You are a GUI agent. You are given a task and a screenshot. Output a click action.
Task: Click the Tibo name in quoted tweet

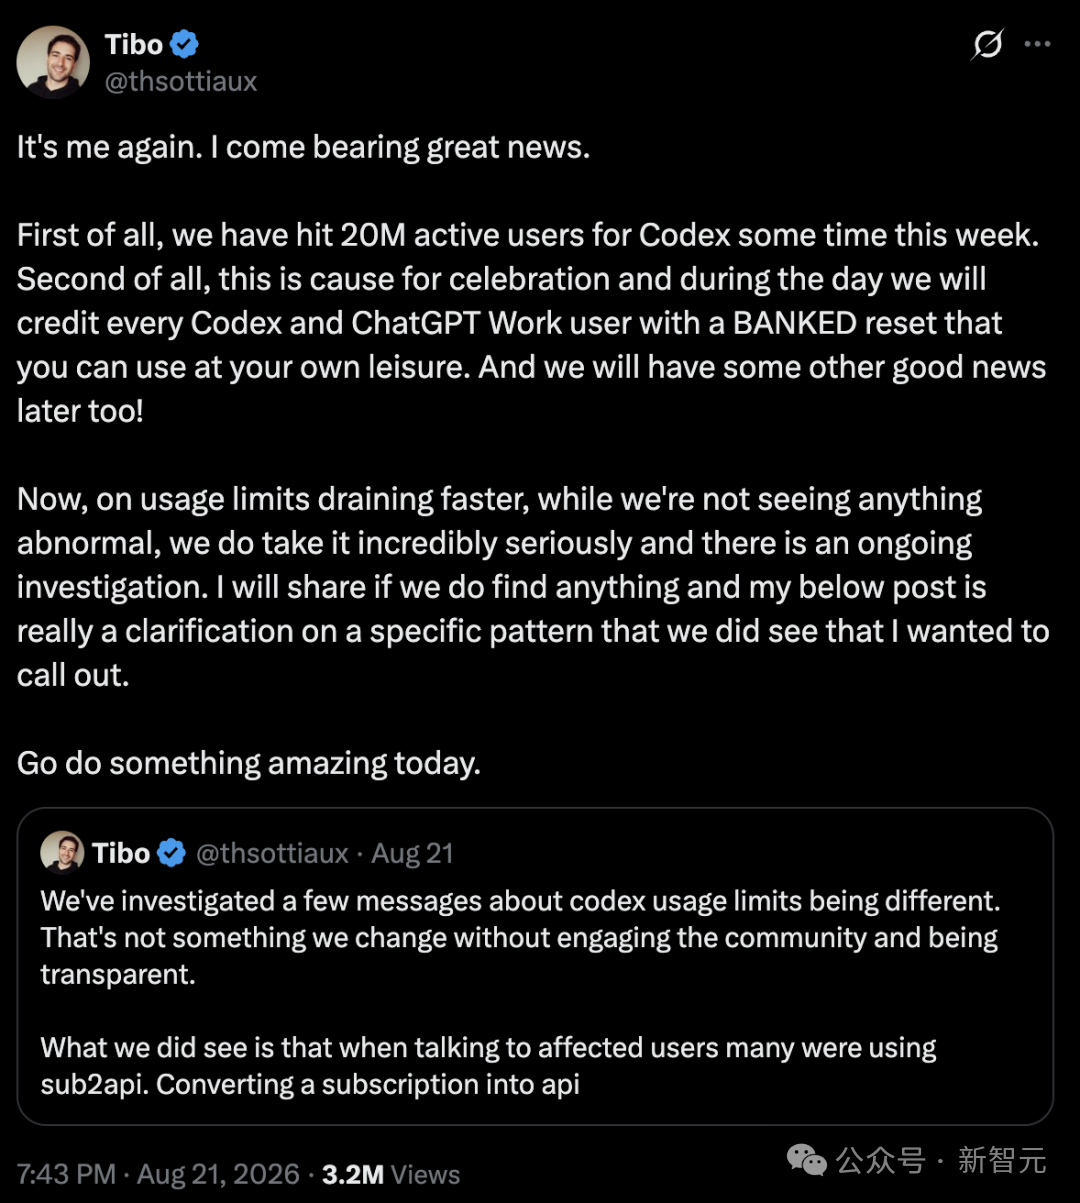point(121,853)
